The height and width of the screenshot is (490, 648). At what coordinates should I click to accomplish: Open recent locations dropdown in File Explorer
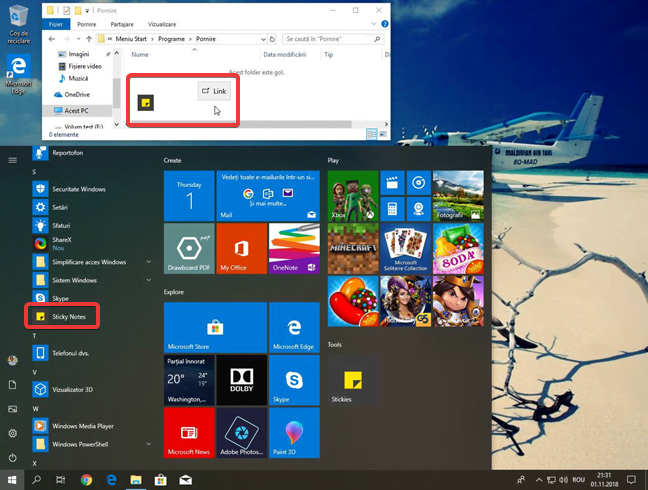tap(78, 39)
